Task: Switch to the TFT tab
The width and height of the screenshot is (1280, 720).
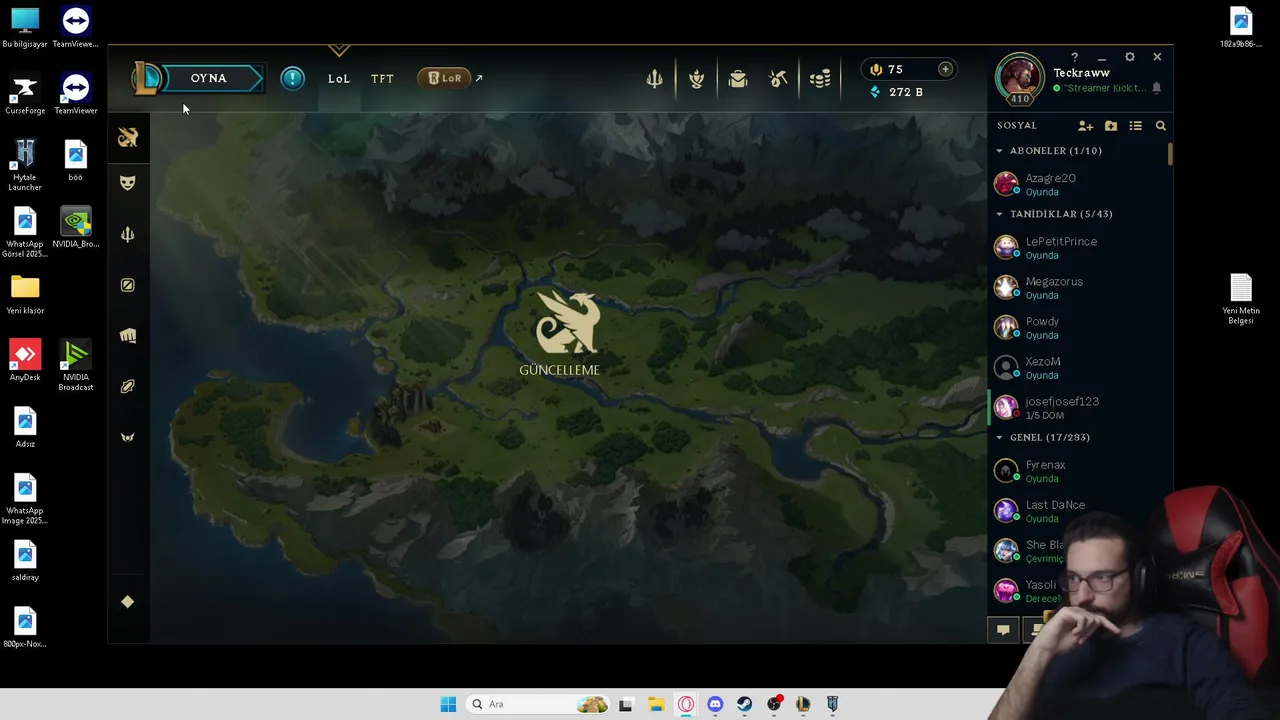Action: pyautogui.click(x=382, y=78)
